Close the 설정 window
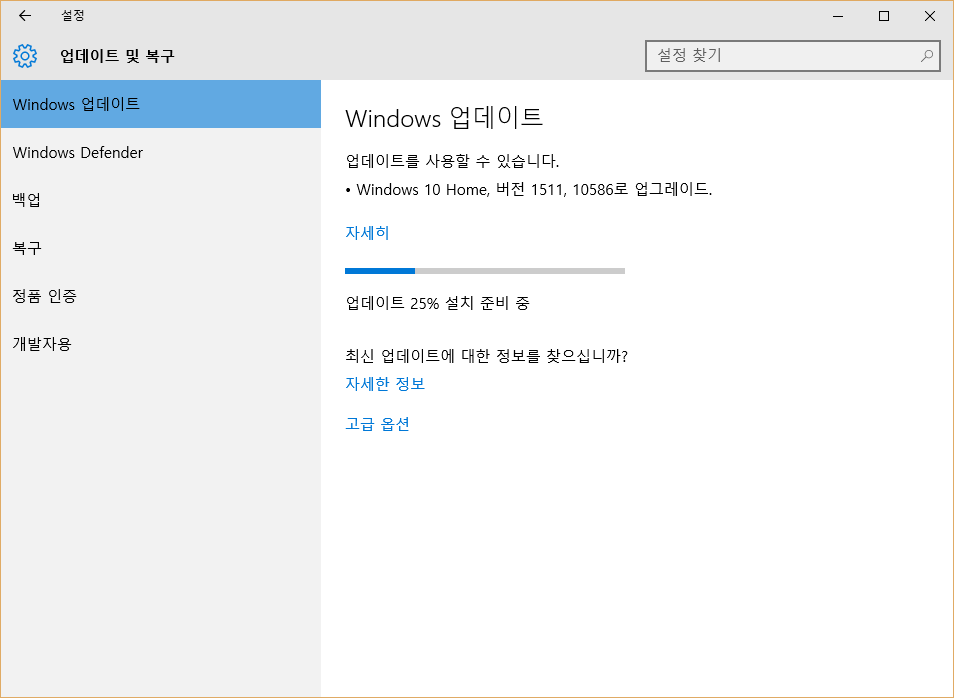954x698 pixels. [930, 16]
